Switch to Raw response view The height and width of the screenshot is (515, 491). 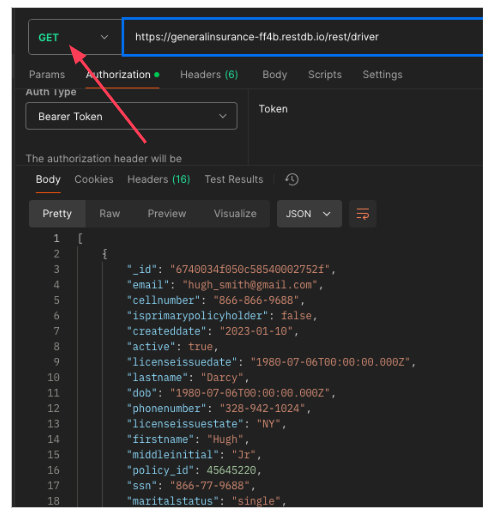[110, 214]
